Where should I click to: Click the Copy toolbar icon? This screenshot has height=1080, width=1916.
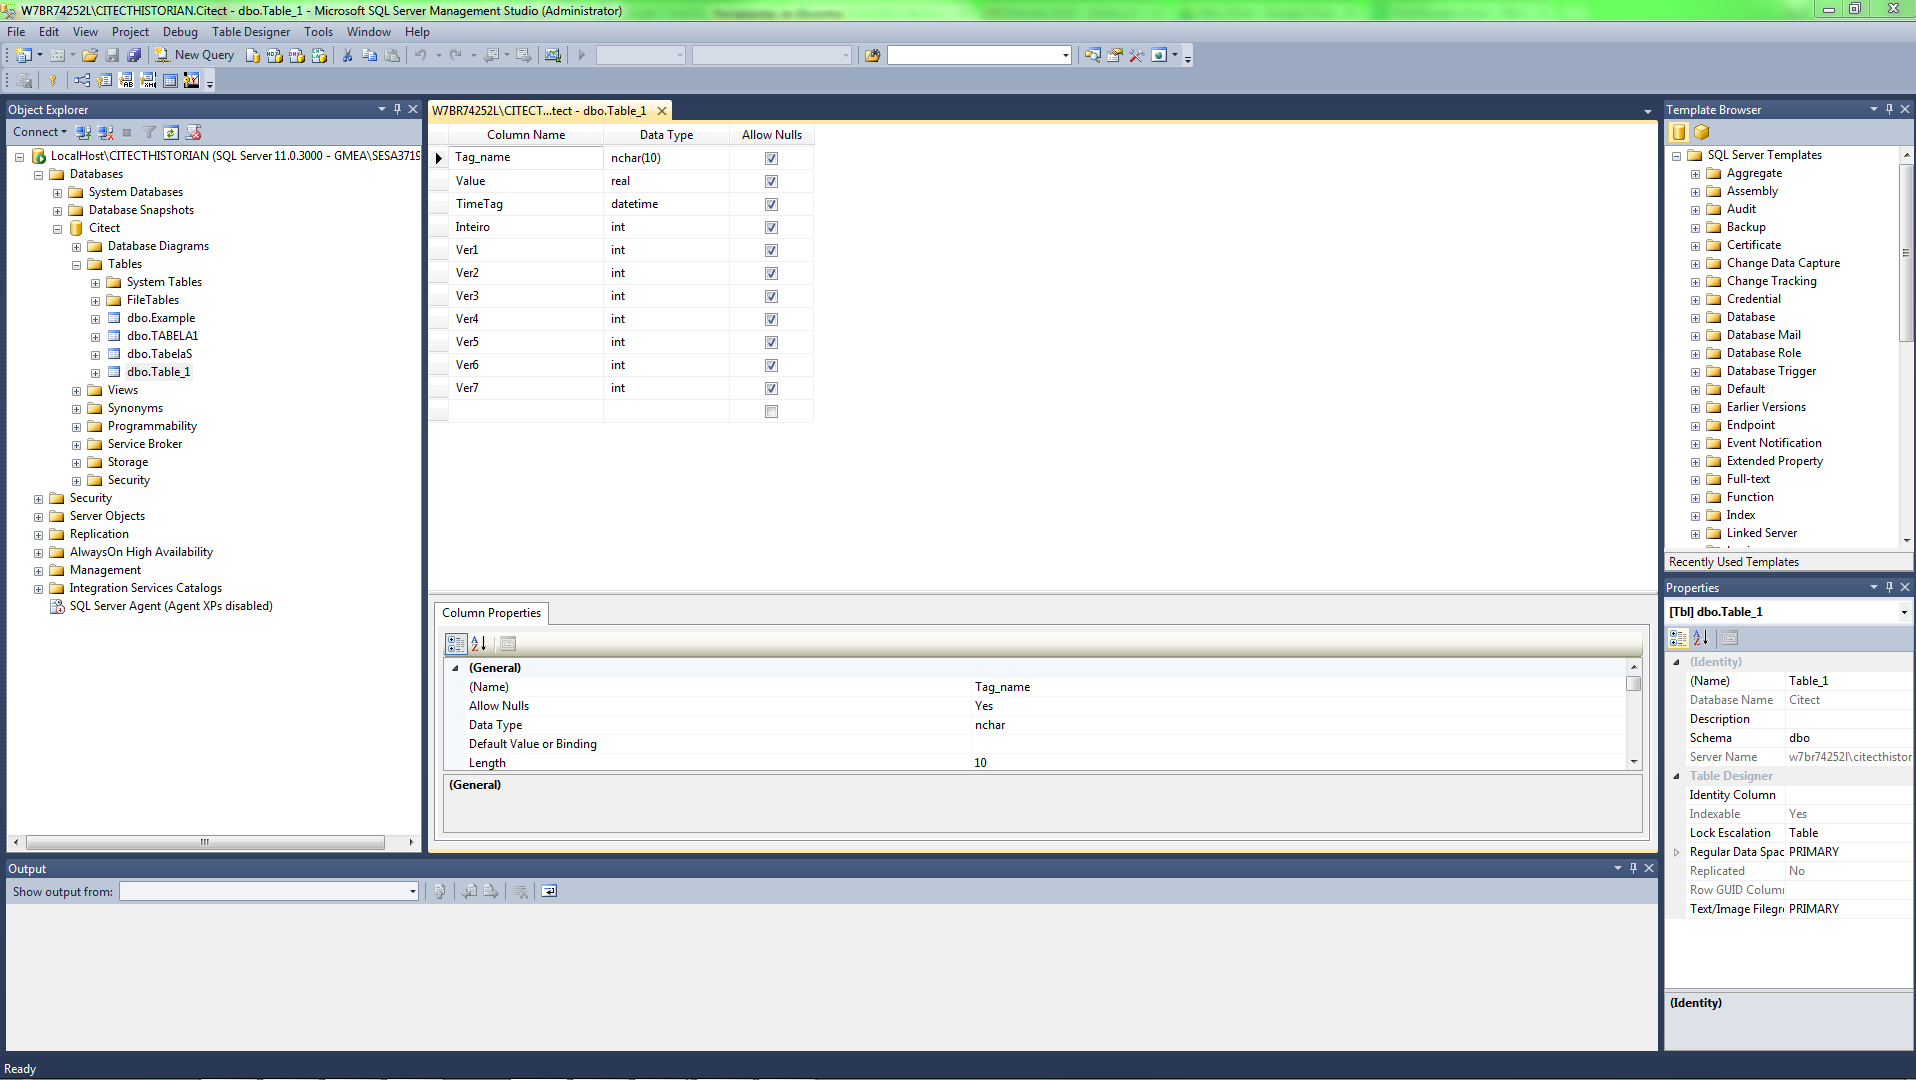click(x=369, y=56)
